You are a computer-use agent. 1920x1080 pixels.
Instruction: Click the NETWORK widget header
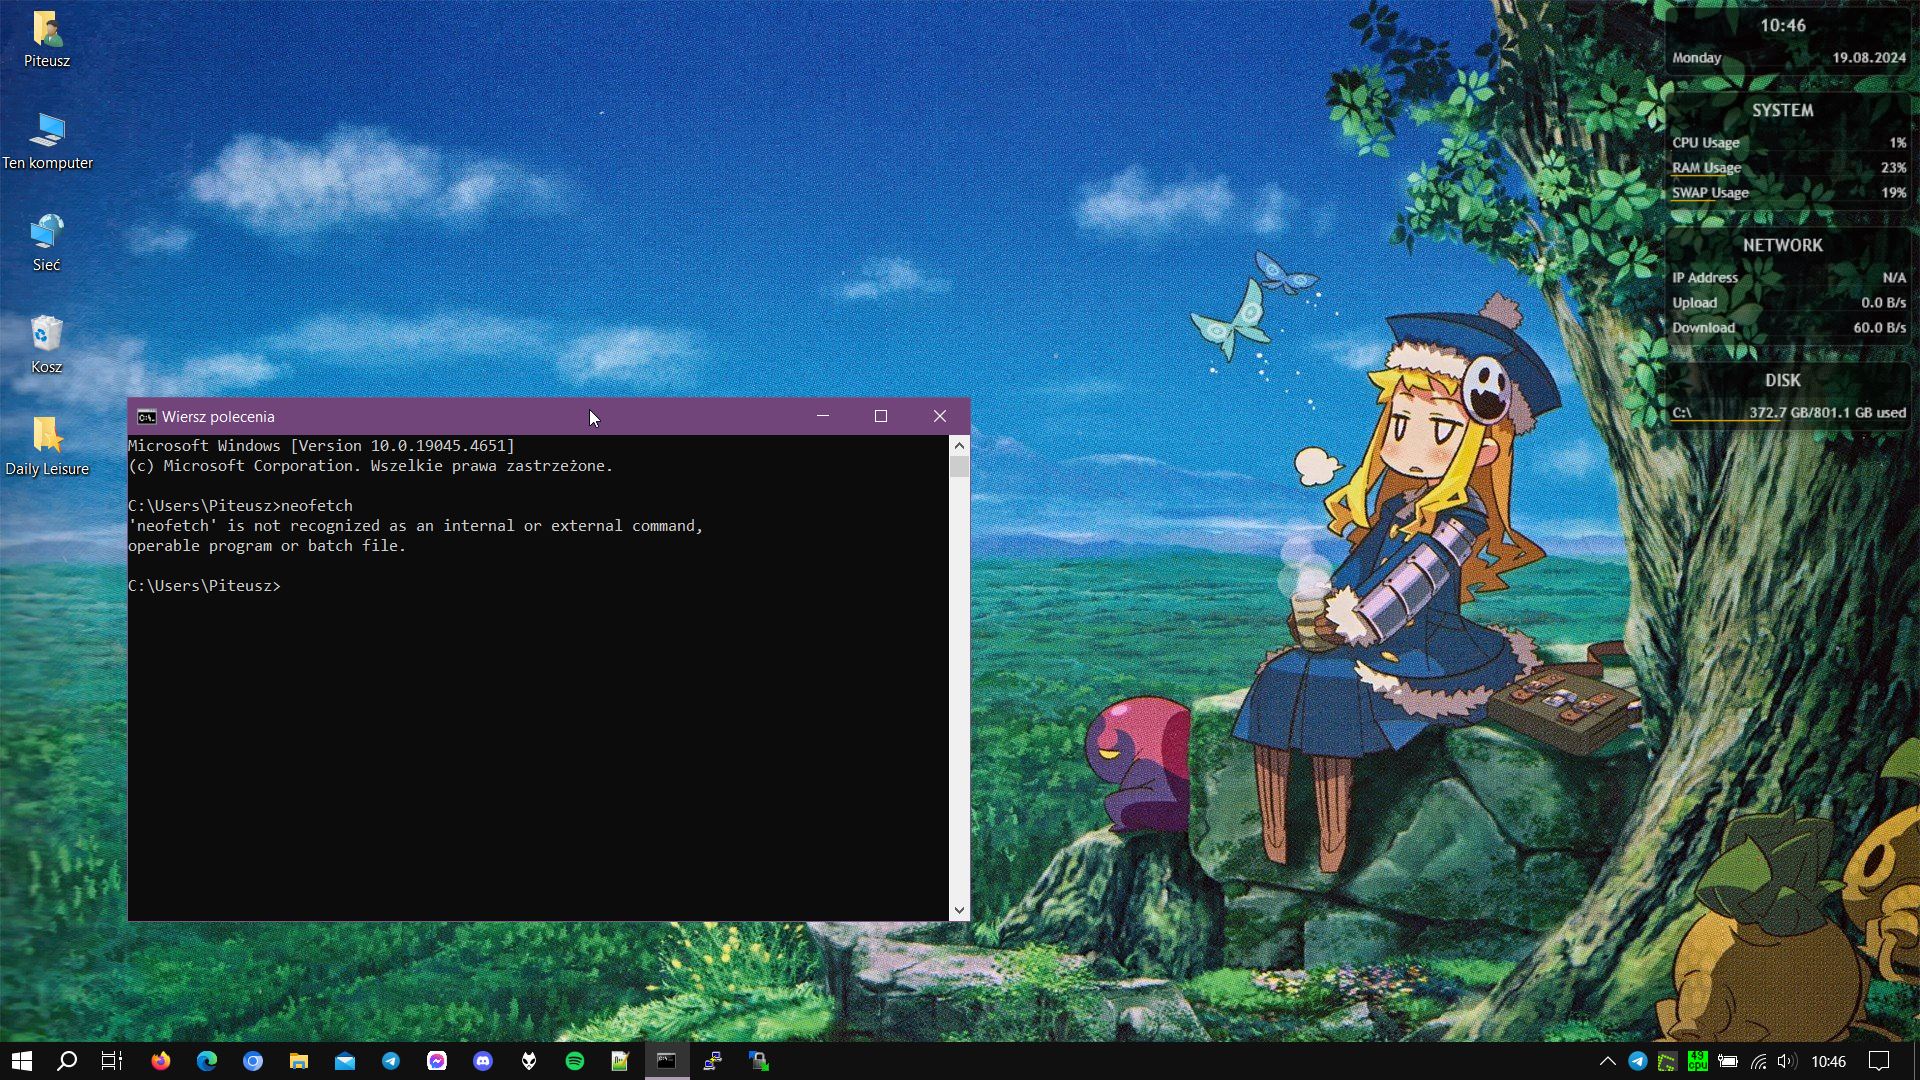[x=1782, y=246]
